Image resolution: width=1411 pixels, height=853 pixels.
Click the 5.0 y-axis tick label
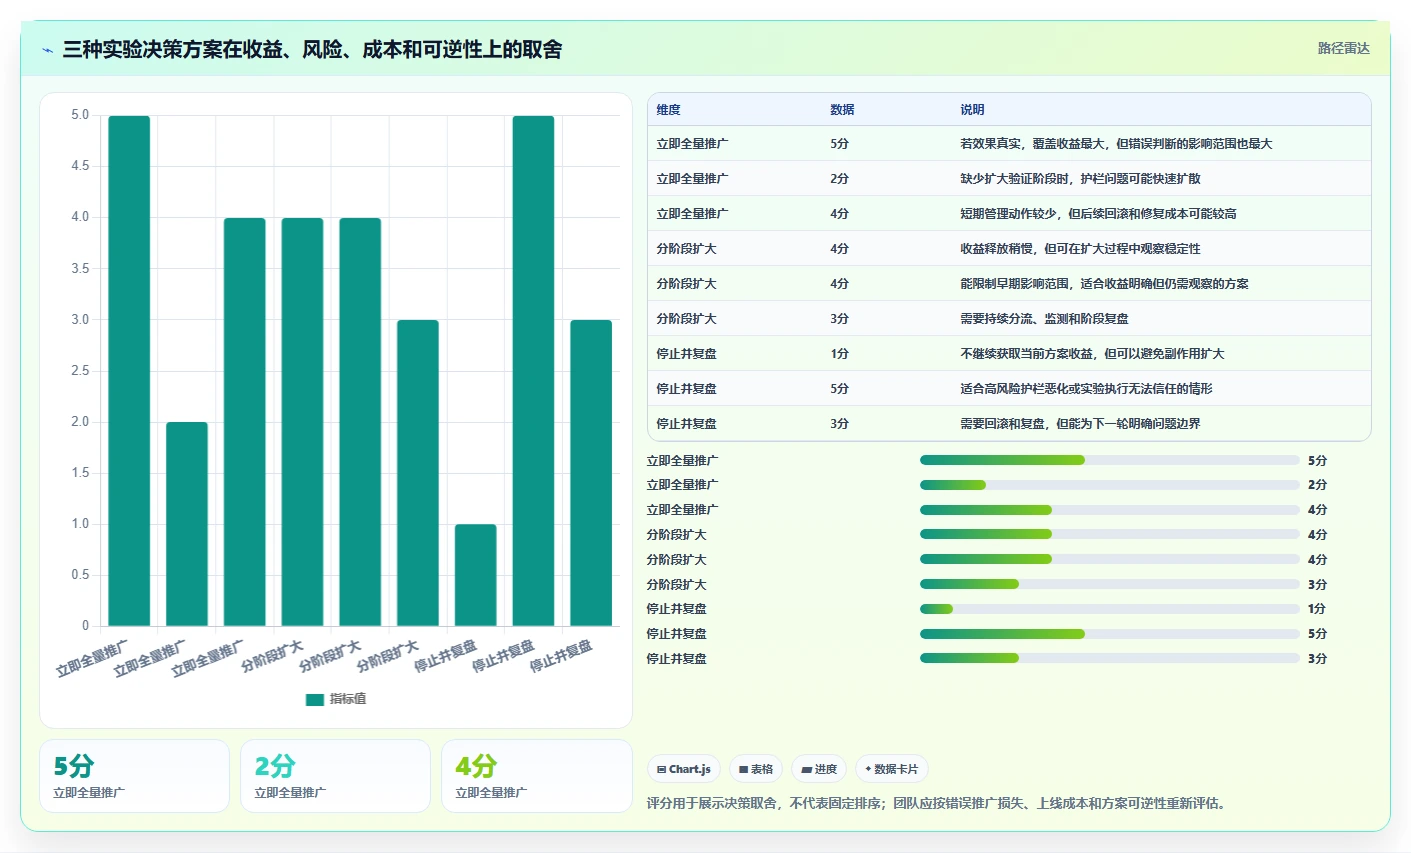(x=80, y=115)
